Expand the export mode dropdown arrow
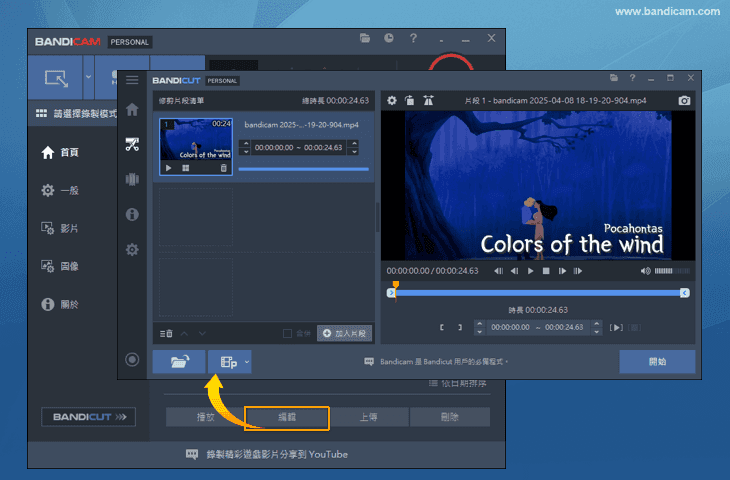This screenshot has height=480, width=730. (247, 362)
